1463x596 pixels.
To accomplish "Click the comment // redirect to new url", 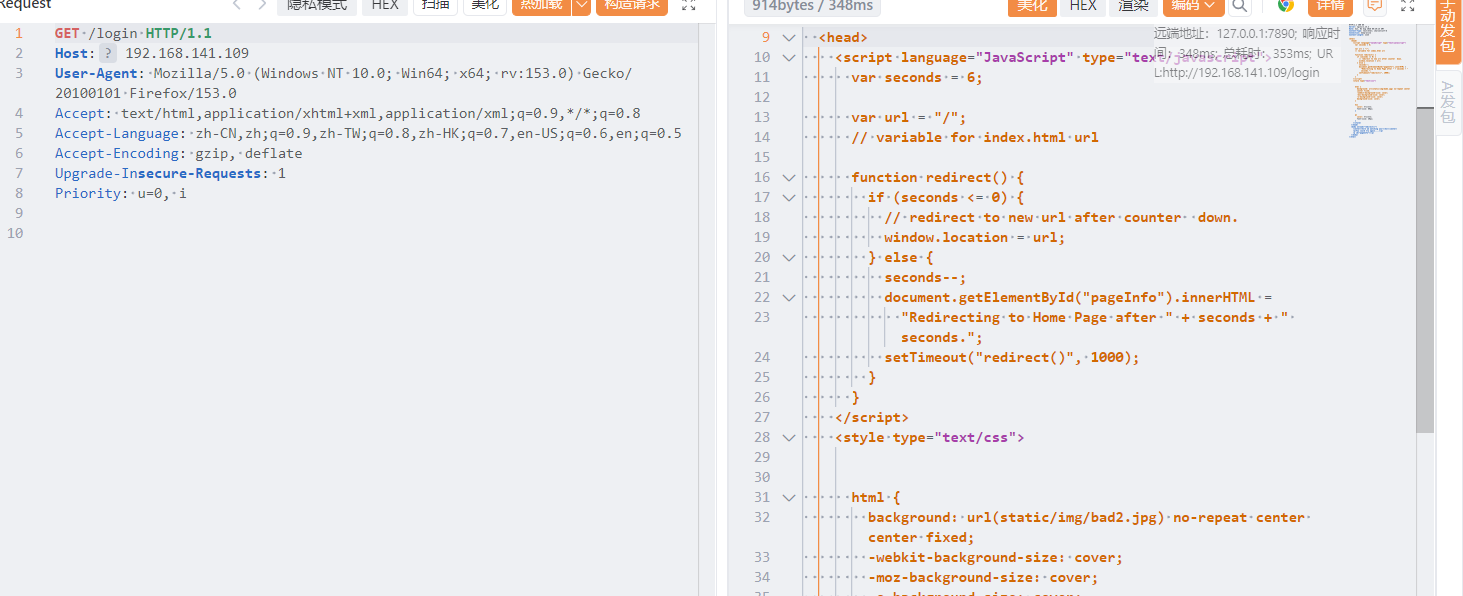I will point(1061,217).
